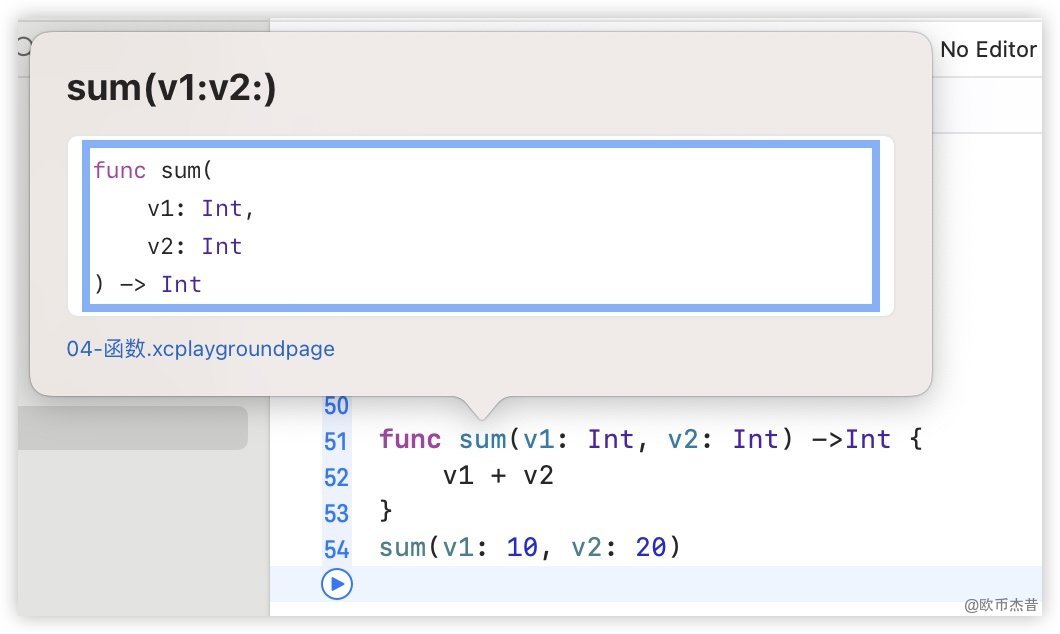Click line number 54 in the gutter
Screen dimensions: 1060x634
[336, 549]
